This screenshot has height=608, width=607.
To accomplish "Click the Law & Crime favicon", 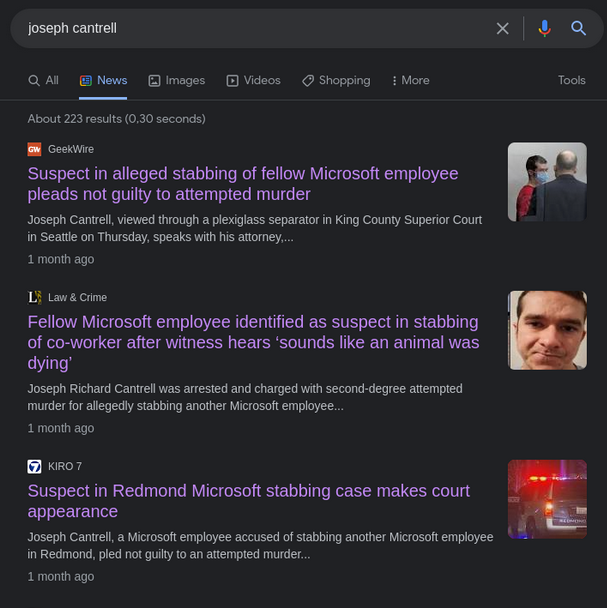I will click(34, 297).
